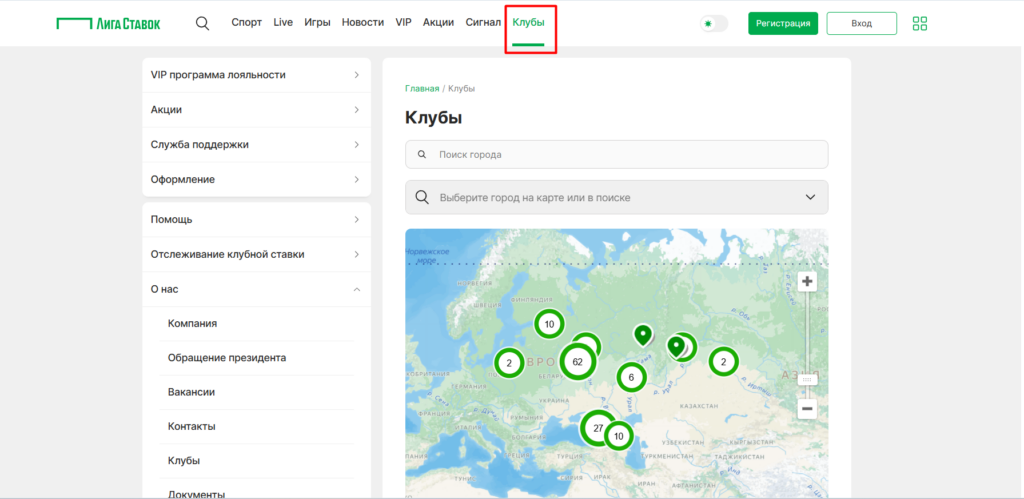Click the map zoom slider handle
Screen dimensions: 1024x499
(808, 379)
